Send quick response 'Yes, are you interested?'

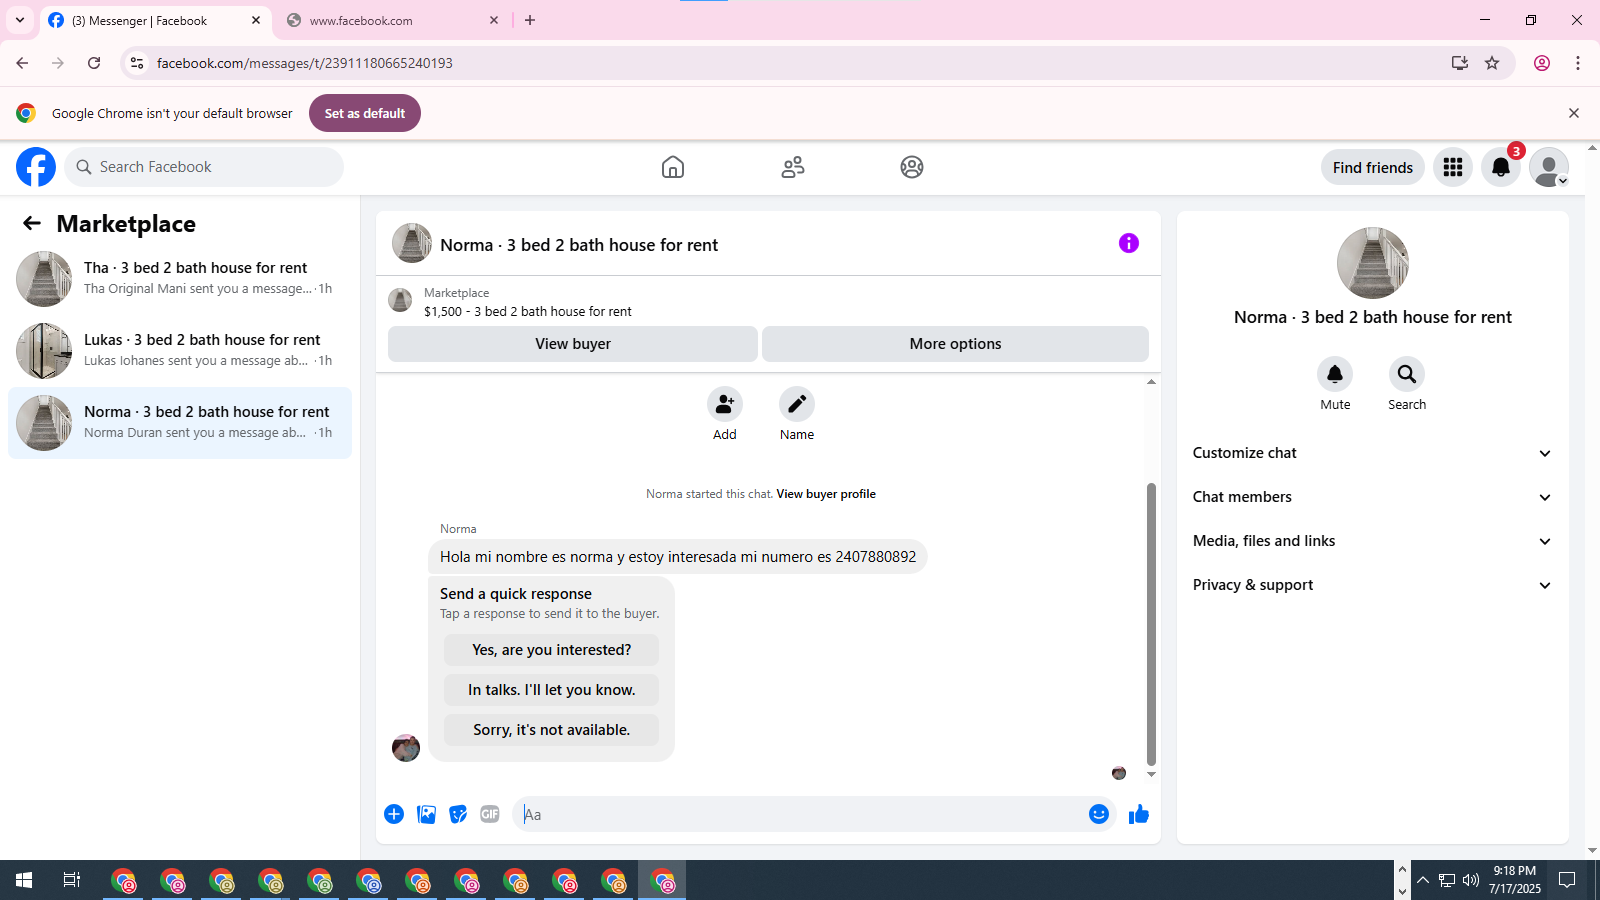(552, 650)
